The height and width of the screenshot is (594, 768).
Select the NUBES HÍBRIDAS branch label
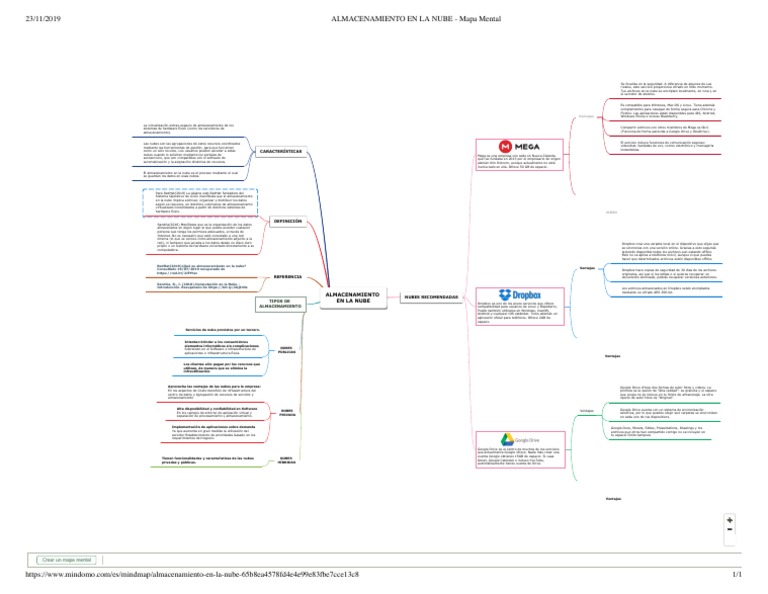(287, 460)
